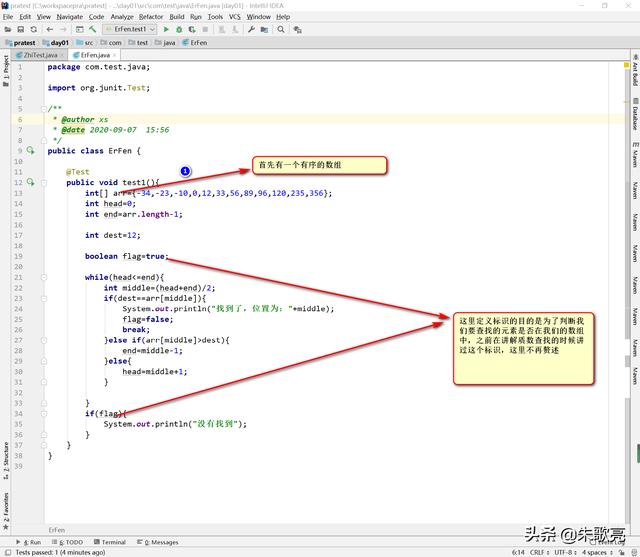Image resolution: width=640 pixels, height=557 pixels.
Task: Open UTF-8 encoding selector
Action: tap(565, 552)
